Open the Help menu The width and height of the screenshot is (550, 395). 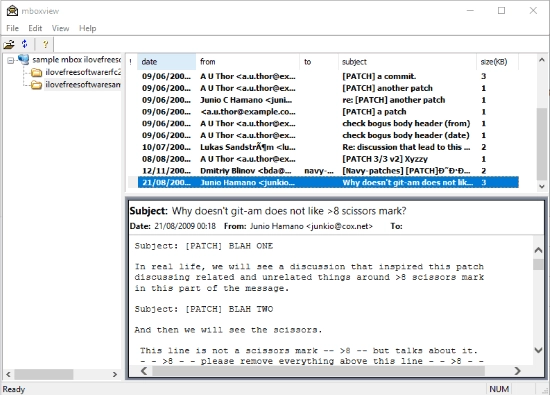click(87, 28)
